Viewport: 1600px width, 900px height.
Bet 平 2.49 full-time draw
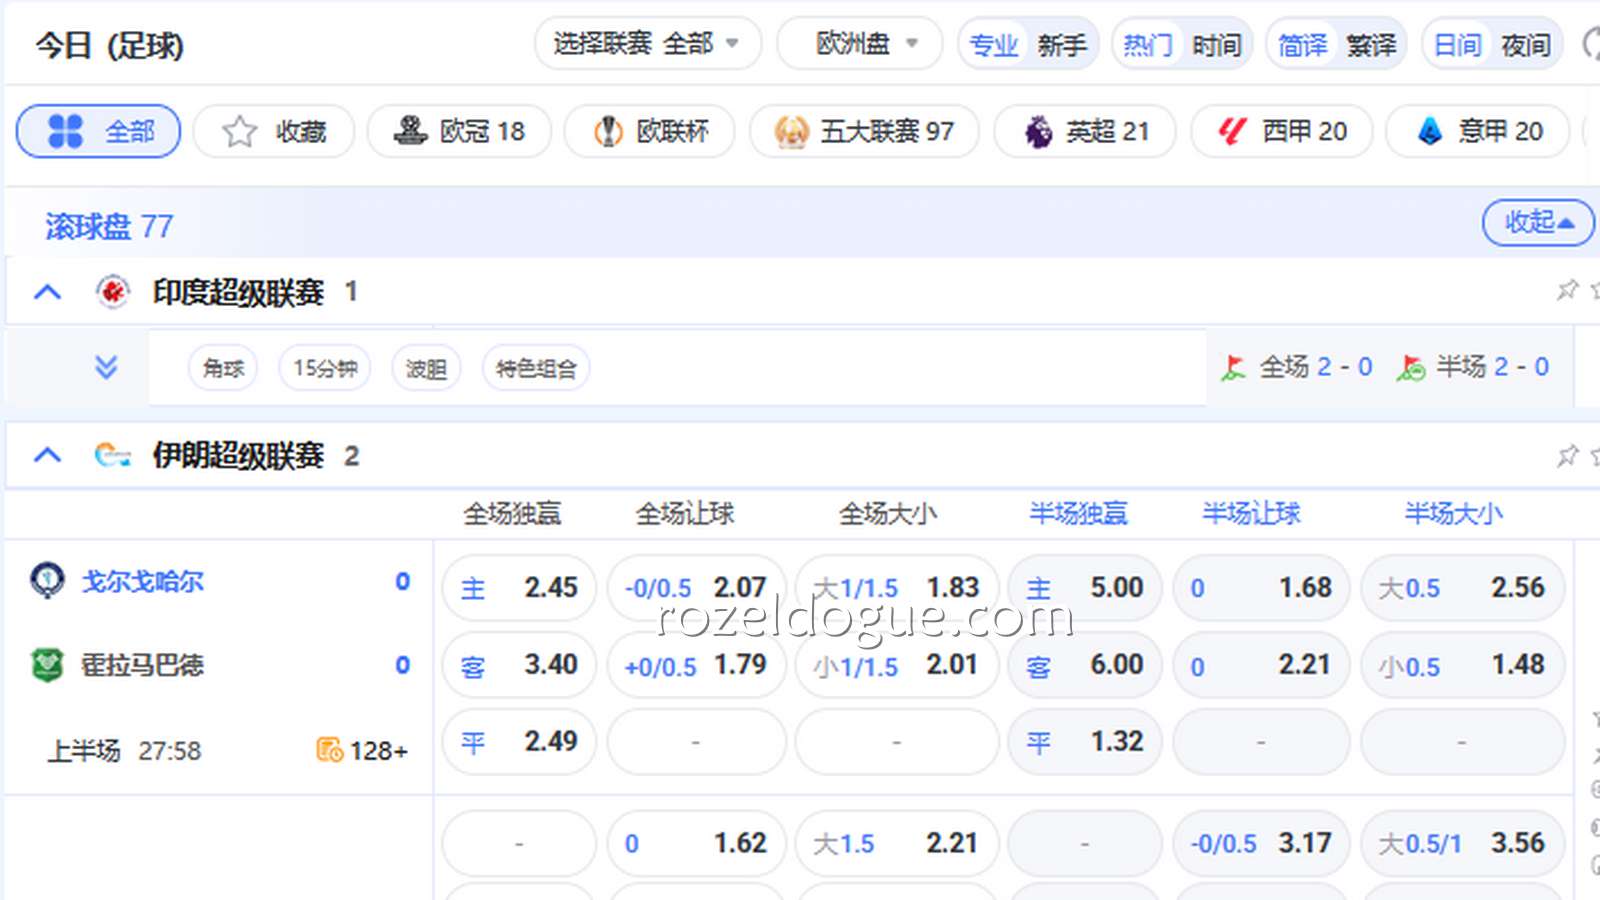pos(519,742)
